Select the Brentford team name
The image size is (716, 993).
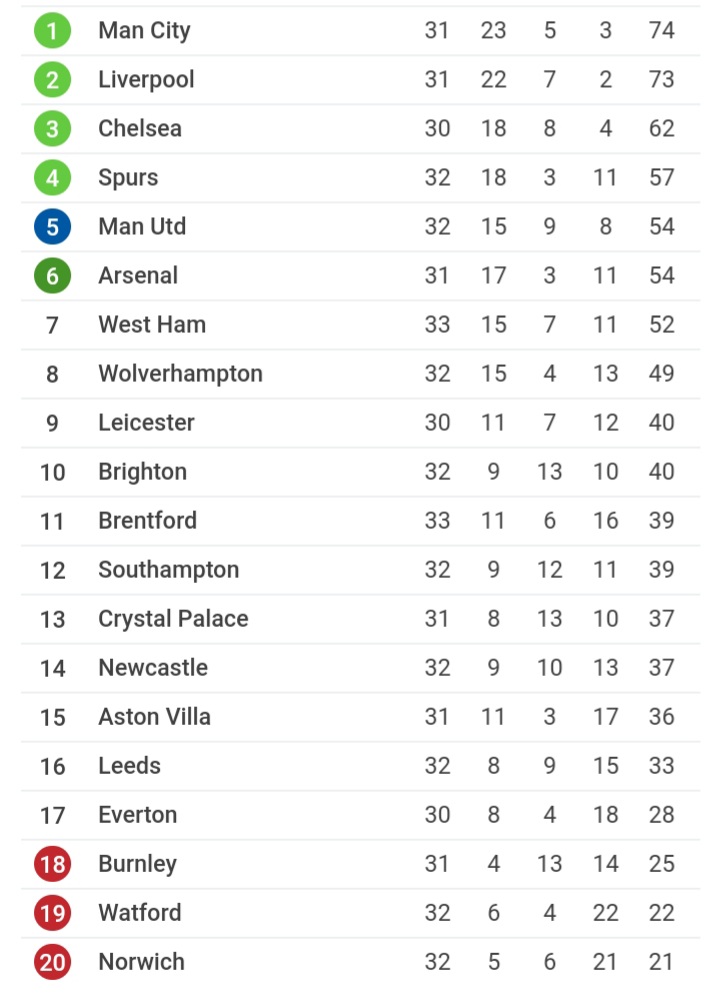(148, 521)
